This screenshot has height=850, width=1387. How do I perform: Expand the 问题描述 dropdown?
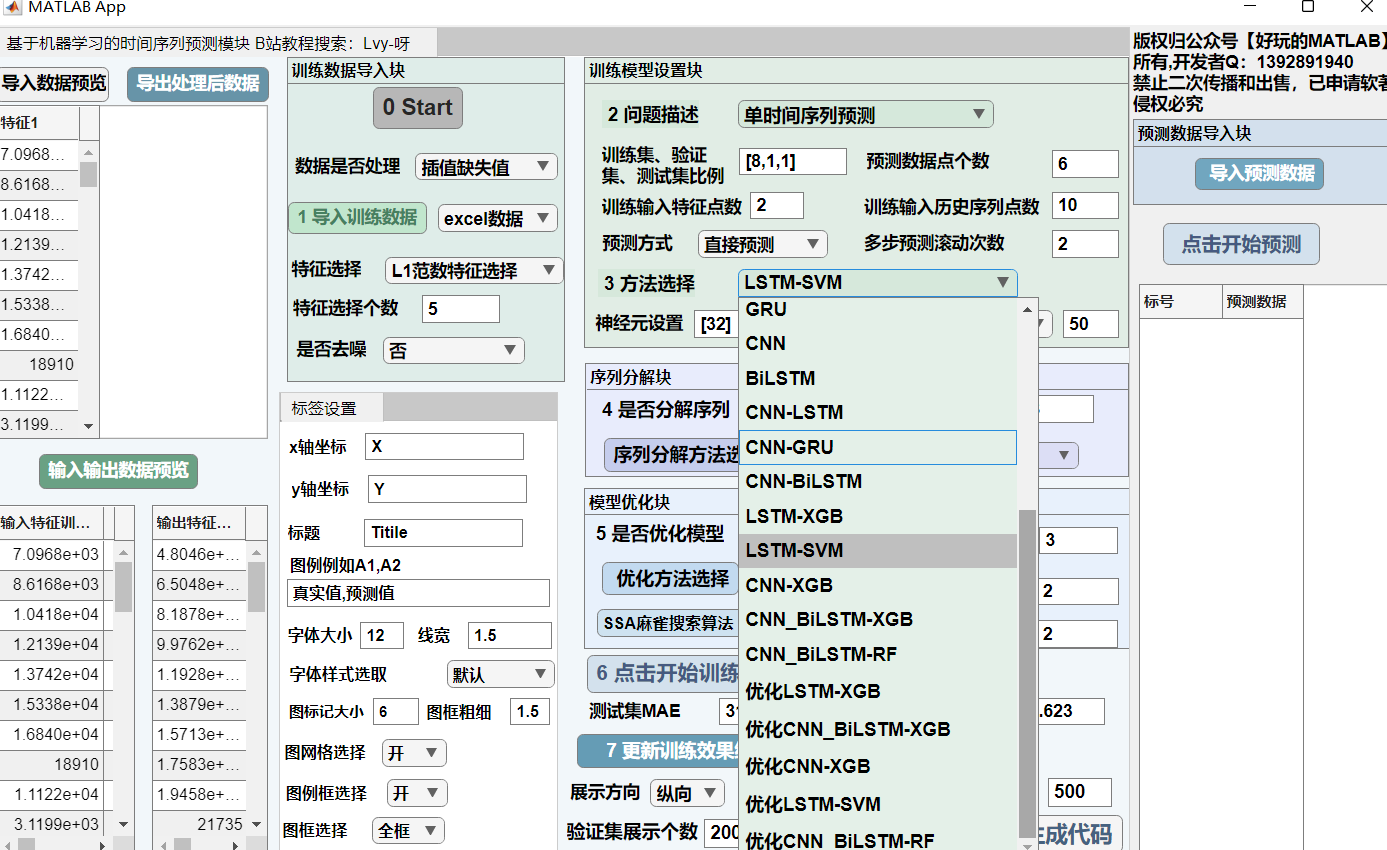pos(865,115)
